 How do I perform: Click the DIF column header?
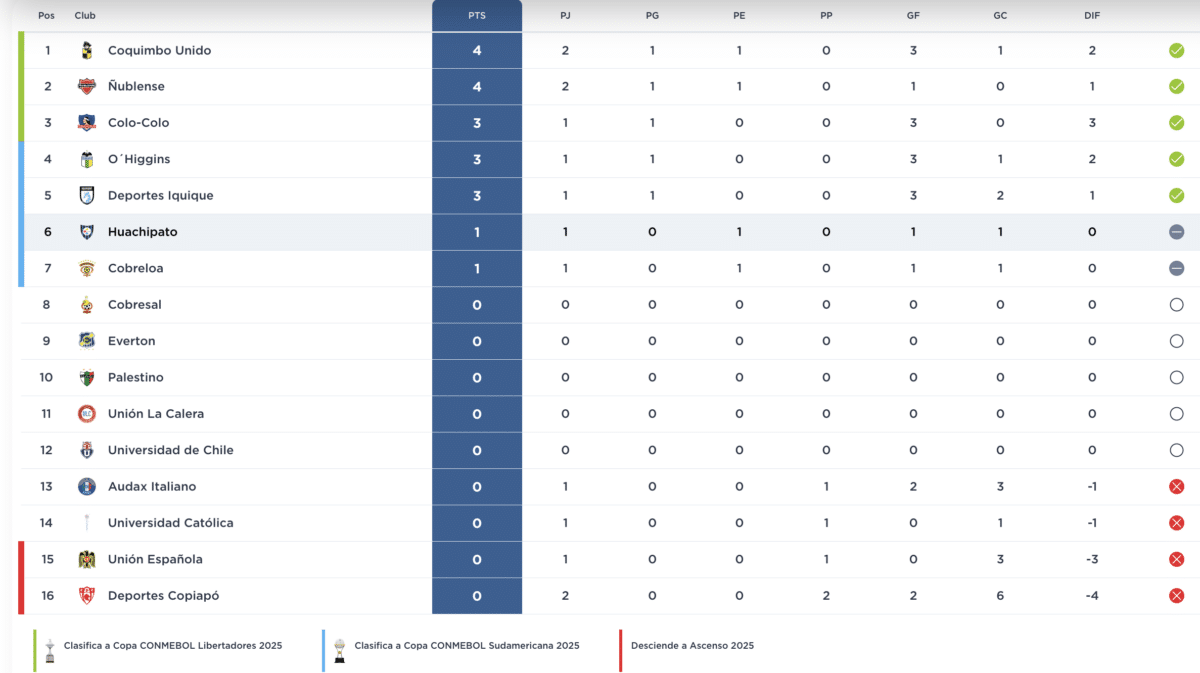pyautogui.click(x=1092, y=15)
